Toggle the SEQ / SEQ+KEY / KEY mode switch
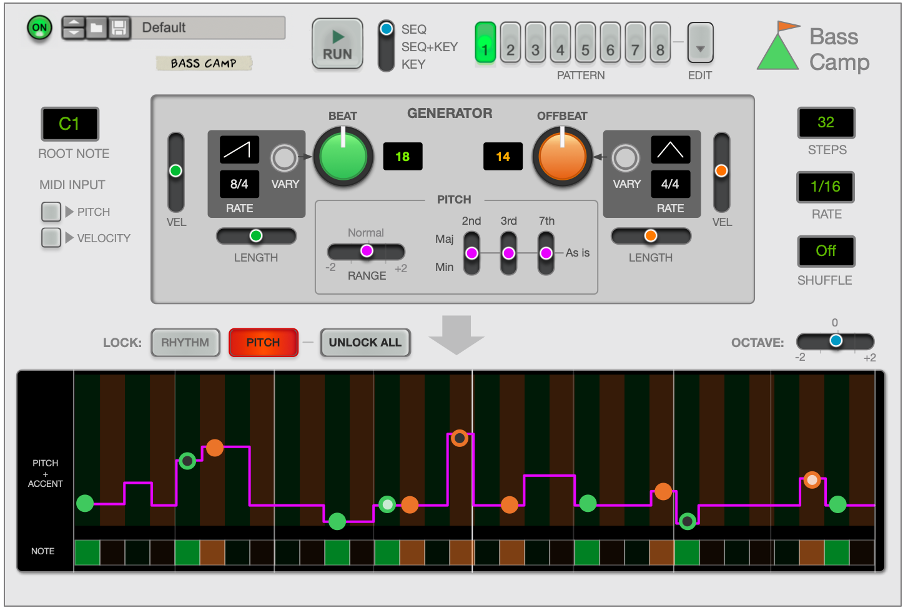Screen dimensions: 904x608 pos(386,46)
